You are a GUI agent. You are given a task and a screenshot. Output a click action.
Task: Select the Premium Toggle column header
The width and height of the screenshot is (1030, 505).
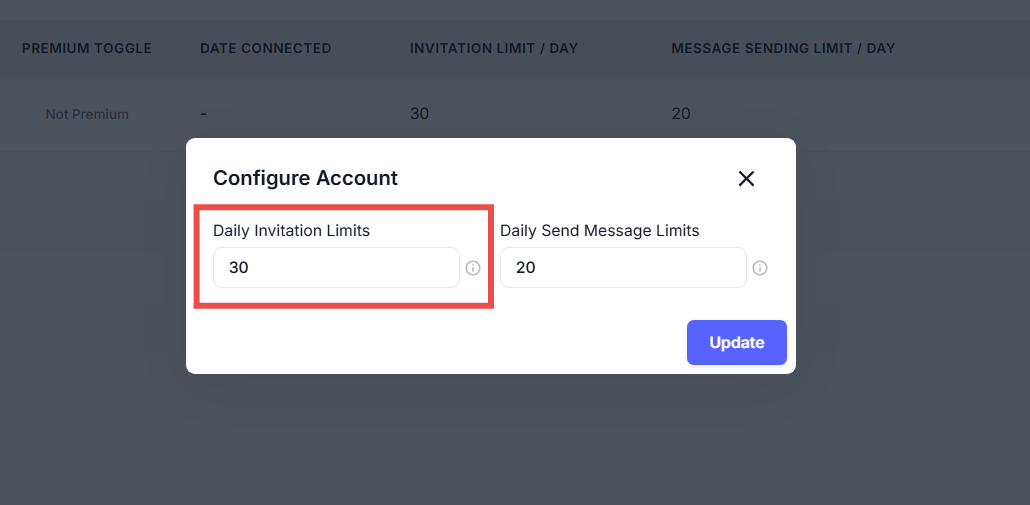87,48
